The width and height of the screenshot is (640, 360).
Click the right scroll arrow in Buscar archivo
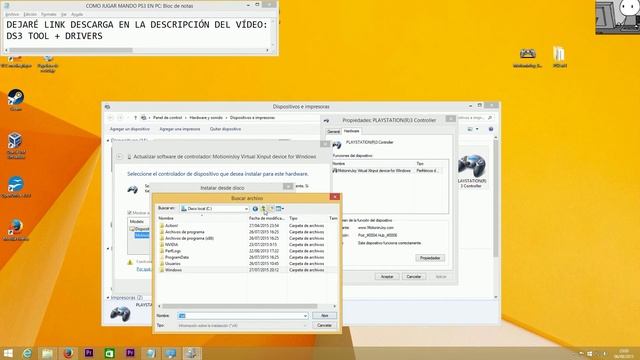point(335,306)
